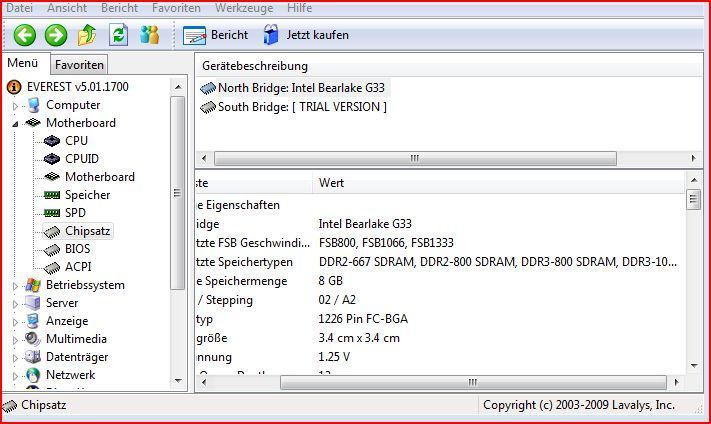Click the device list scroll left arrow
Screen dimensions: 711x424
point(204,158)
